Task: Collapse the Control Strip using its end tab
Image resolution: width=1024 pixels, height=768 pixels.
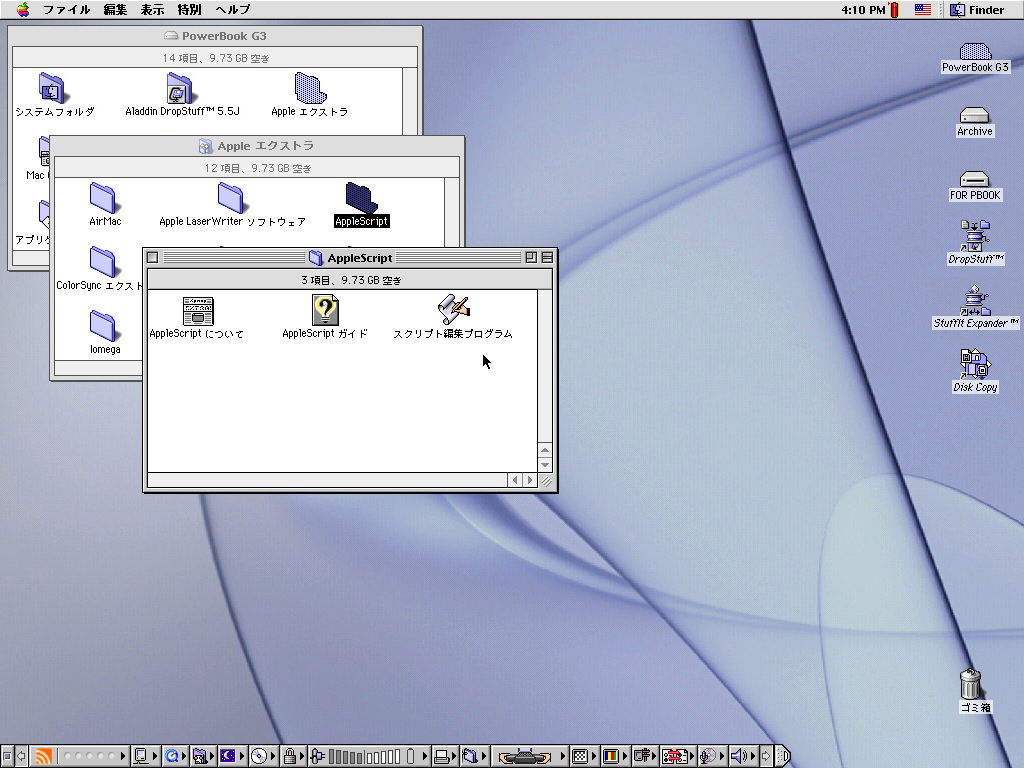Action: tap(784, 756)
